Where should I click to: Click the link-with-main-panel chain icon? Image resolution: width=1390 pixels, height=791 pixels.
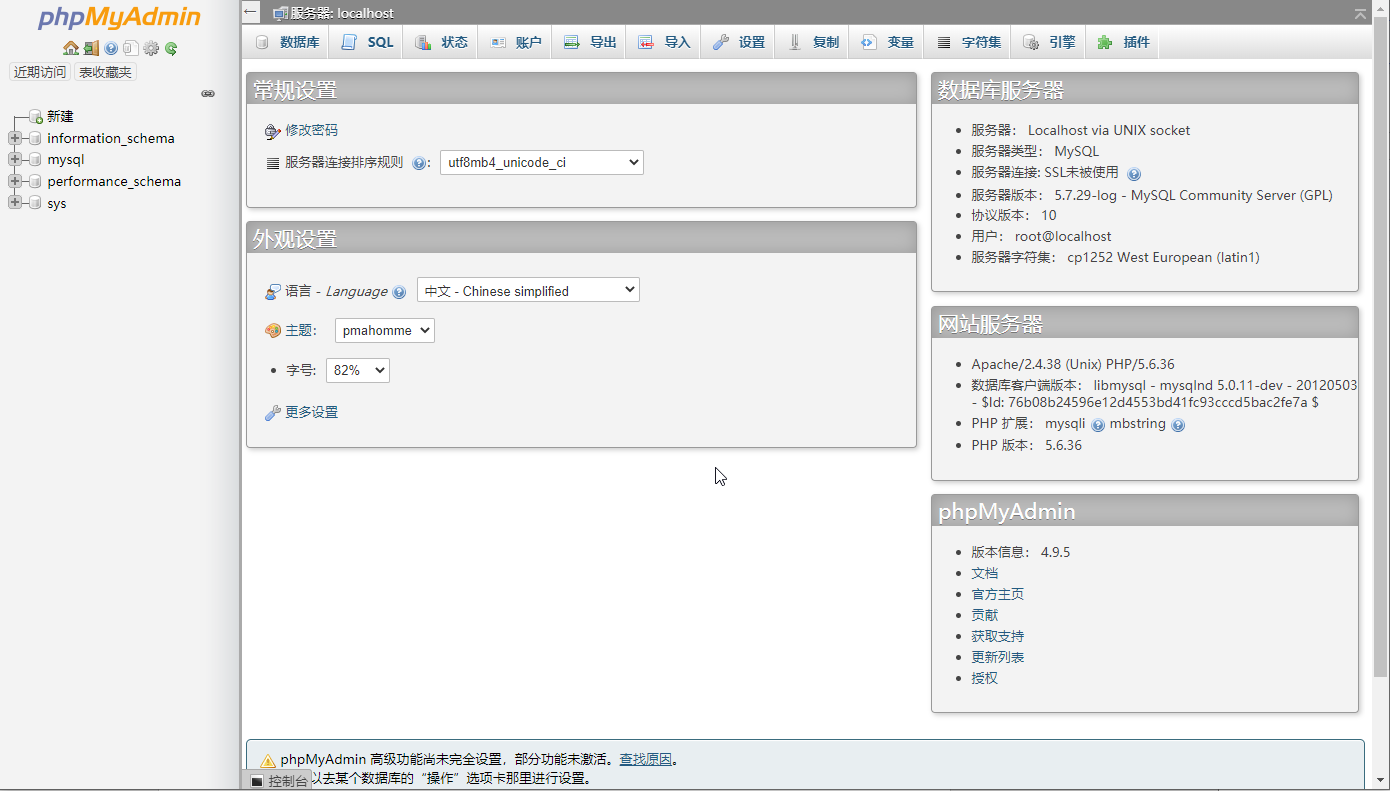208,93
